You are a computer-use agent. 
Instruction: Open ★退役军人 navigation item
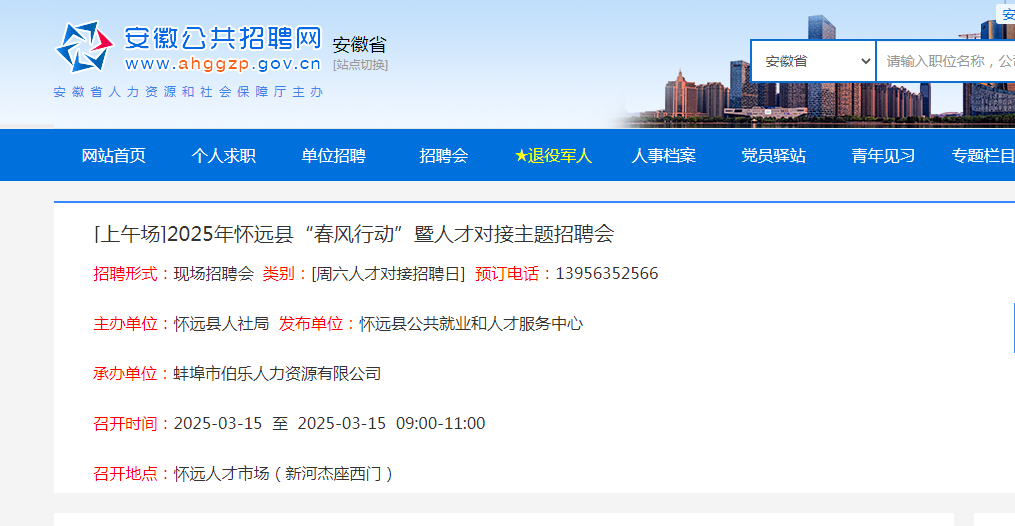click(553, 156)
